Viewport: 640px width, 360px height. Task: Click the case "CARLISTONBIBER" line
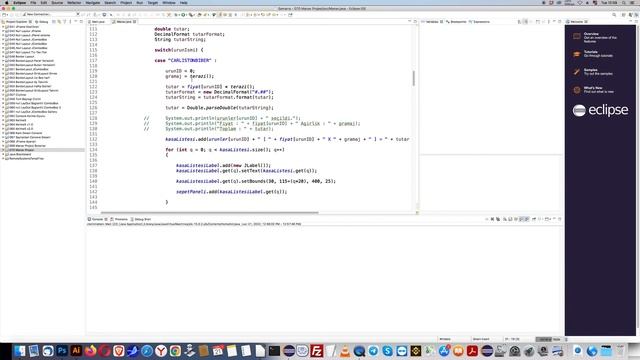(185, 60)
